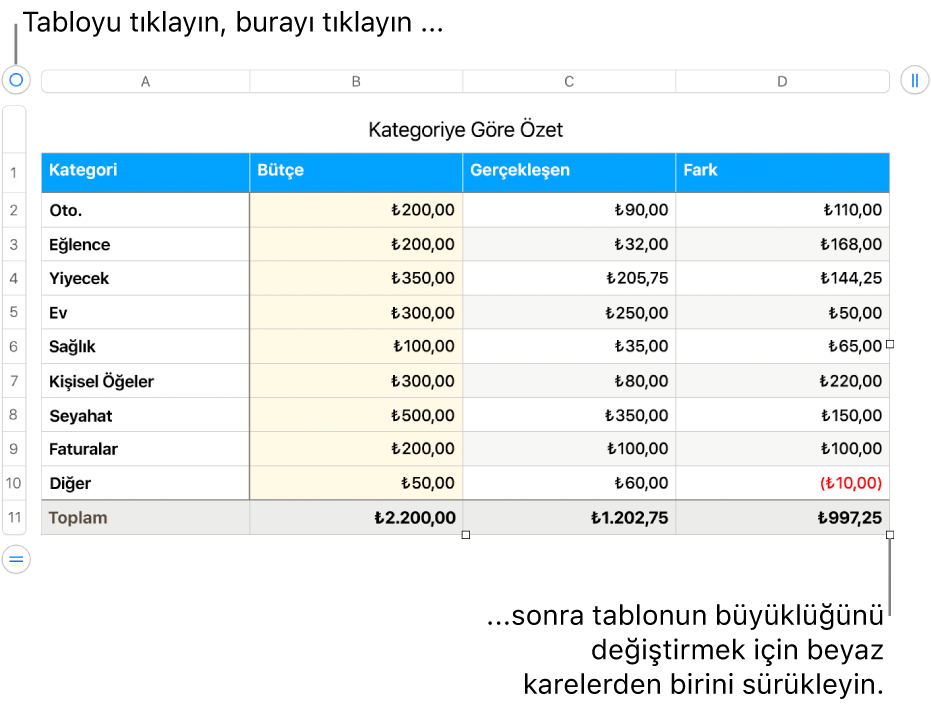Image resolution: width=931 pixels, height=713 pixels.
Task: Select row 6 header number
Action: pos(14,347)
